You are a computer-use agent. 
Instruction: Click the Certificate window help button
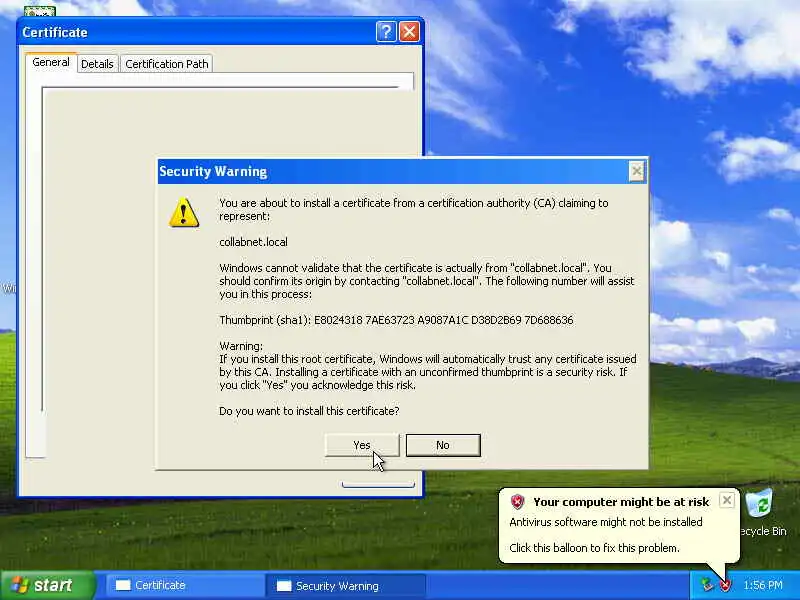pos(386,32)
